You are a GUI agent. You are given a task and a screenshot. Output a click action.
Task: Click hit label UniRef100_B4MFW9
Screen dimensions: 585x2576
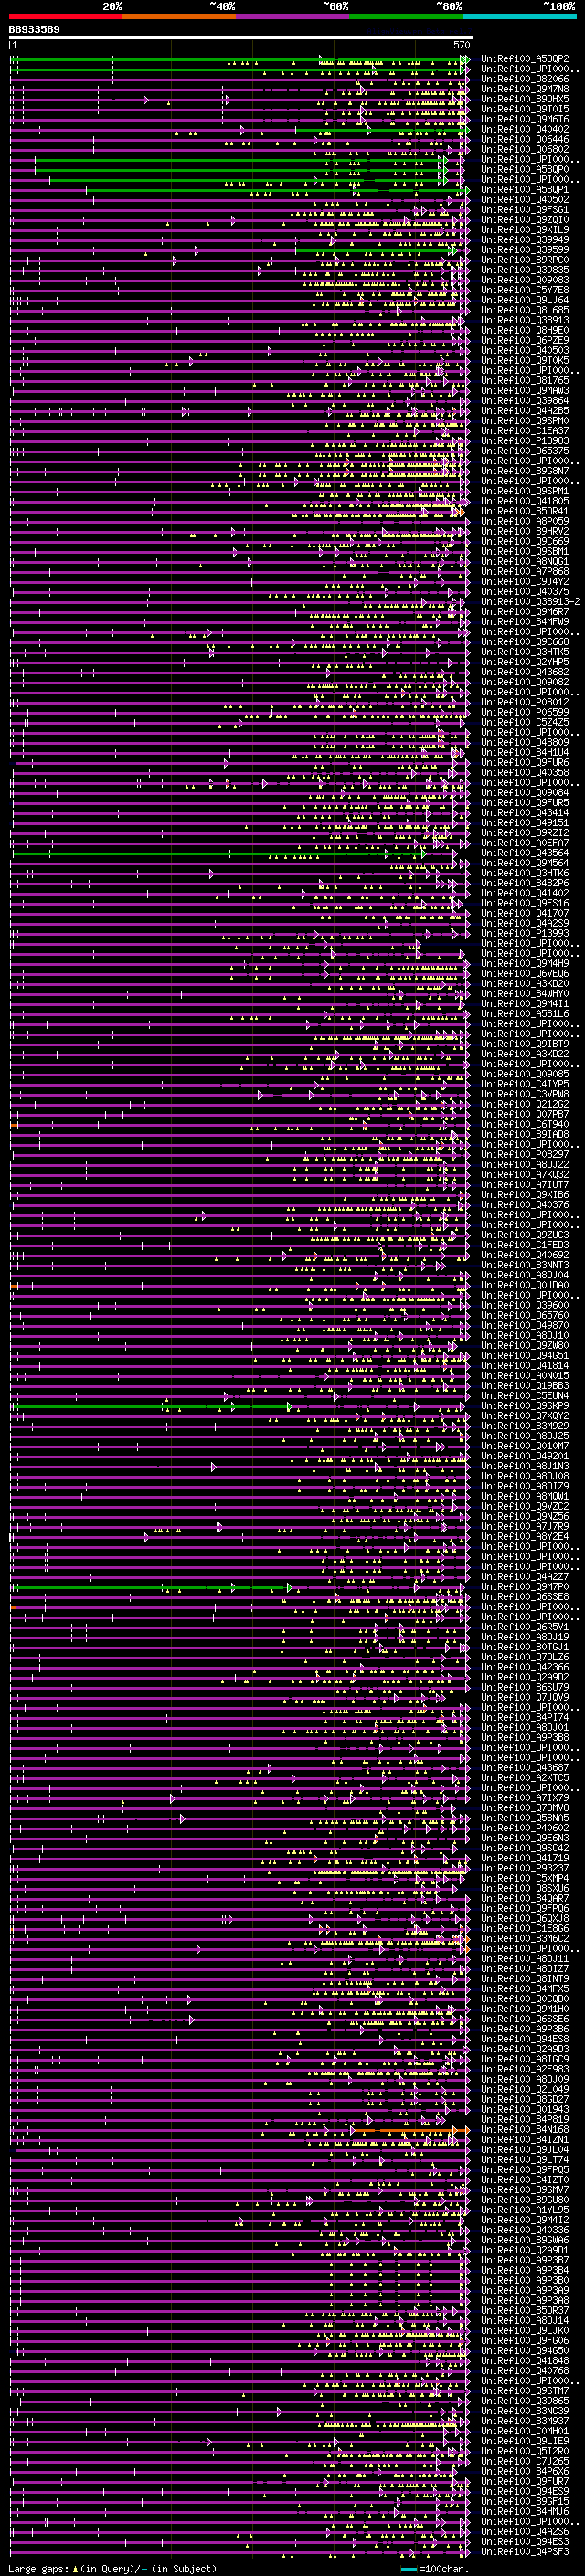(x=525, y=622)
